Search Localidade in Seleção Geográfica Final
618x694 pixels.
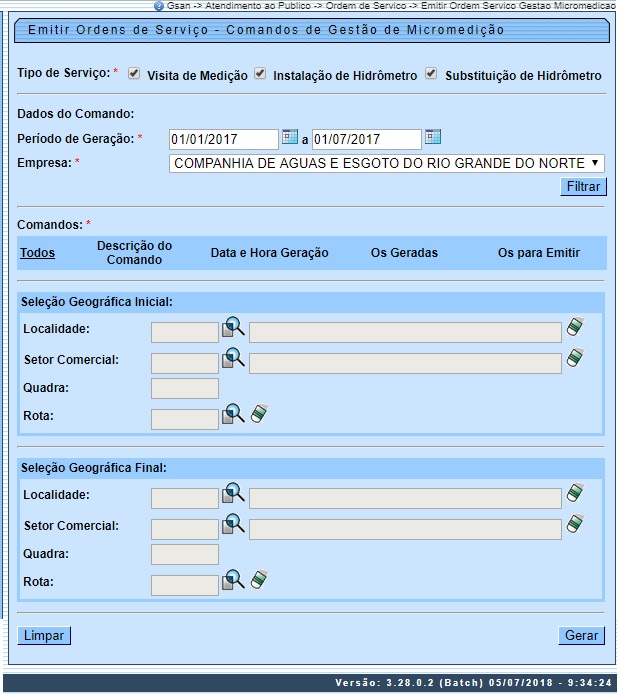click(233, 494)
